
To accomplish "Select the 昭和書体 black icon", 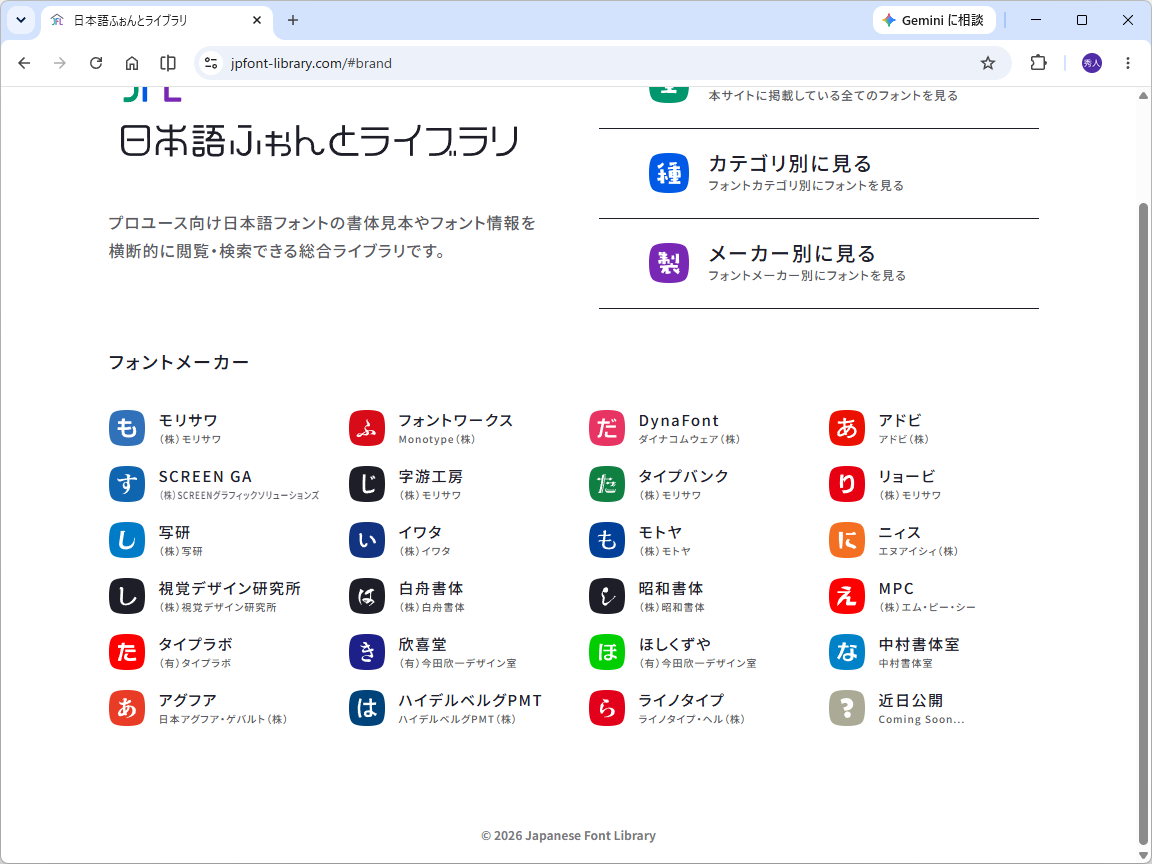I will tap(607, 596).
